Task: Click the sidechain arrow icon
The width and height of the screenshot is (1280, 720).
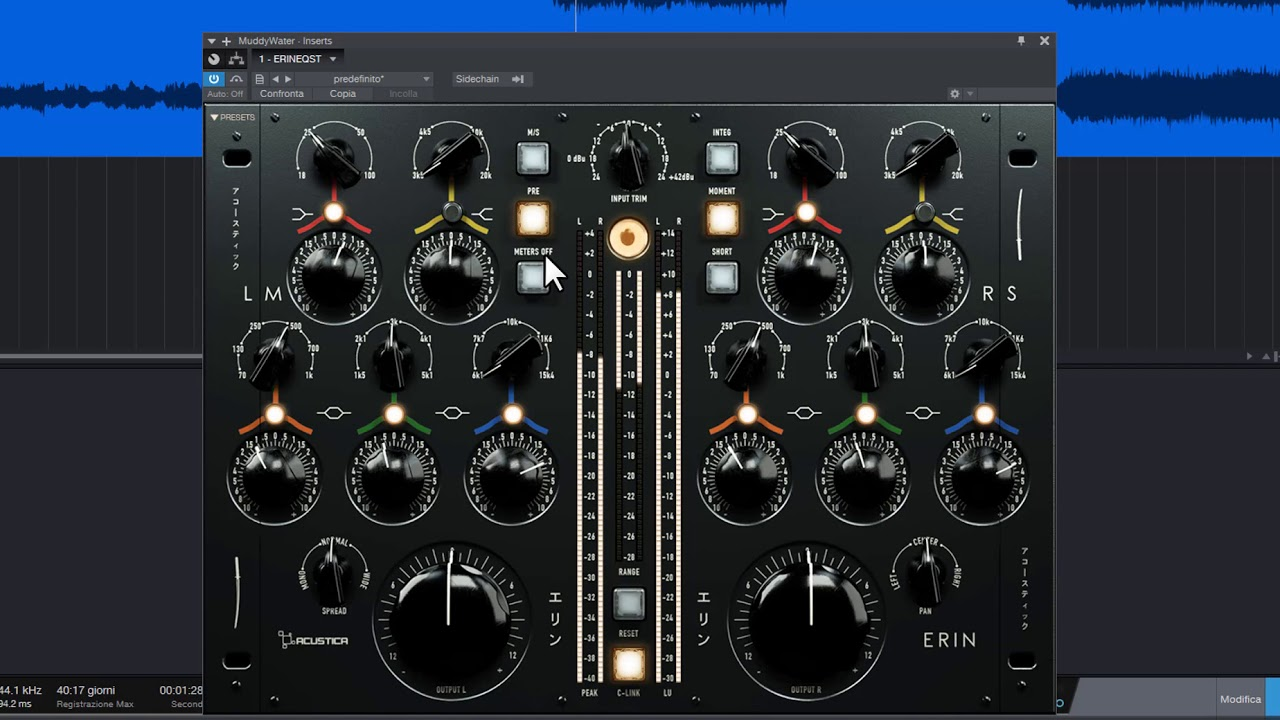Action: (518, 79)
